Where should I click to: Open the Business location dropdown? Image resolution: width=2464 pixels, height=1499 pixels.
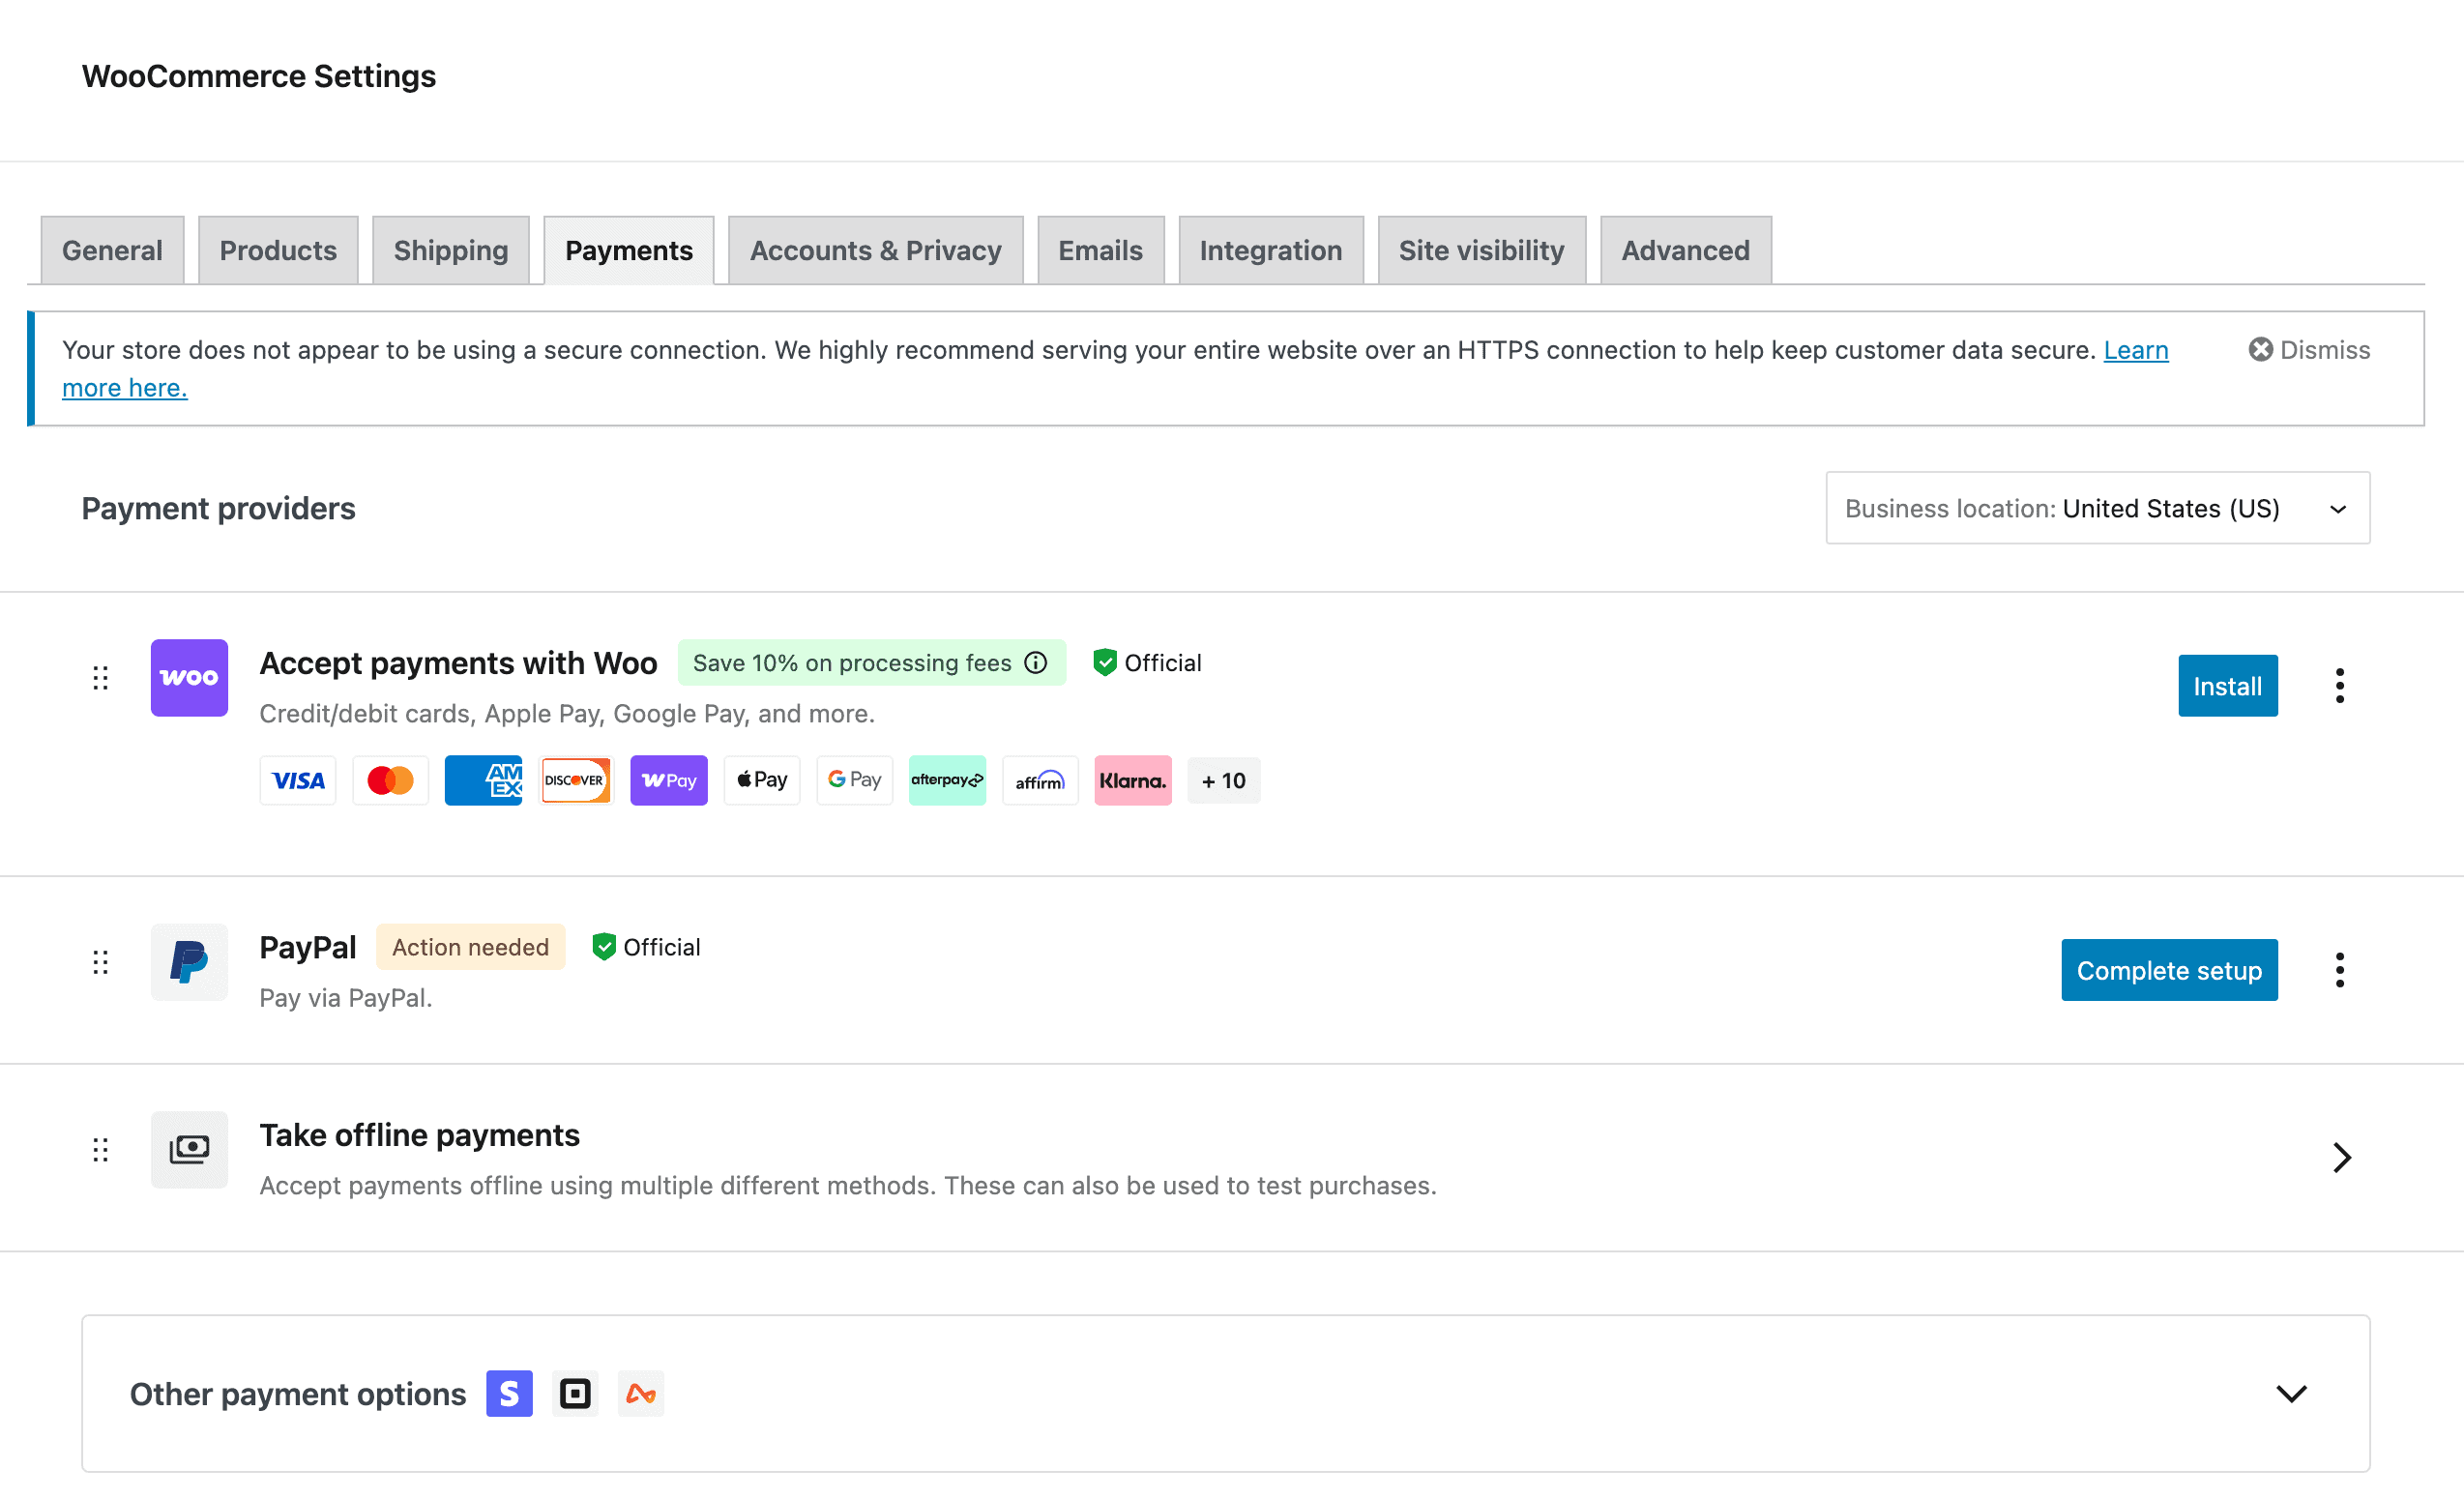point(2096,508)
